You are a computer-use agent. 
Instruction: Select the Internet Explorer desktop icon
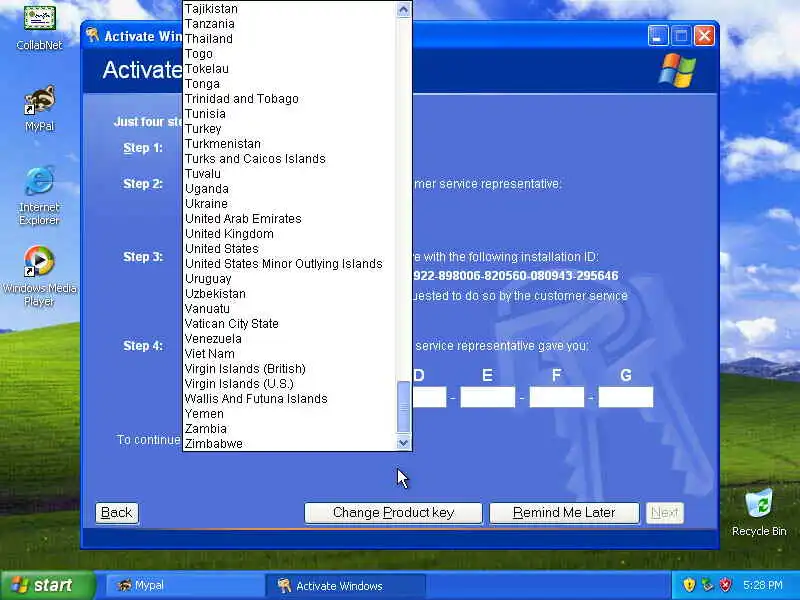(x=39, y=195)
